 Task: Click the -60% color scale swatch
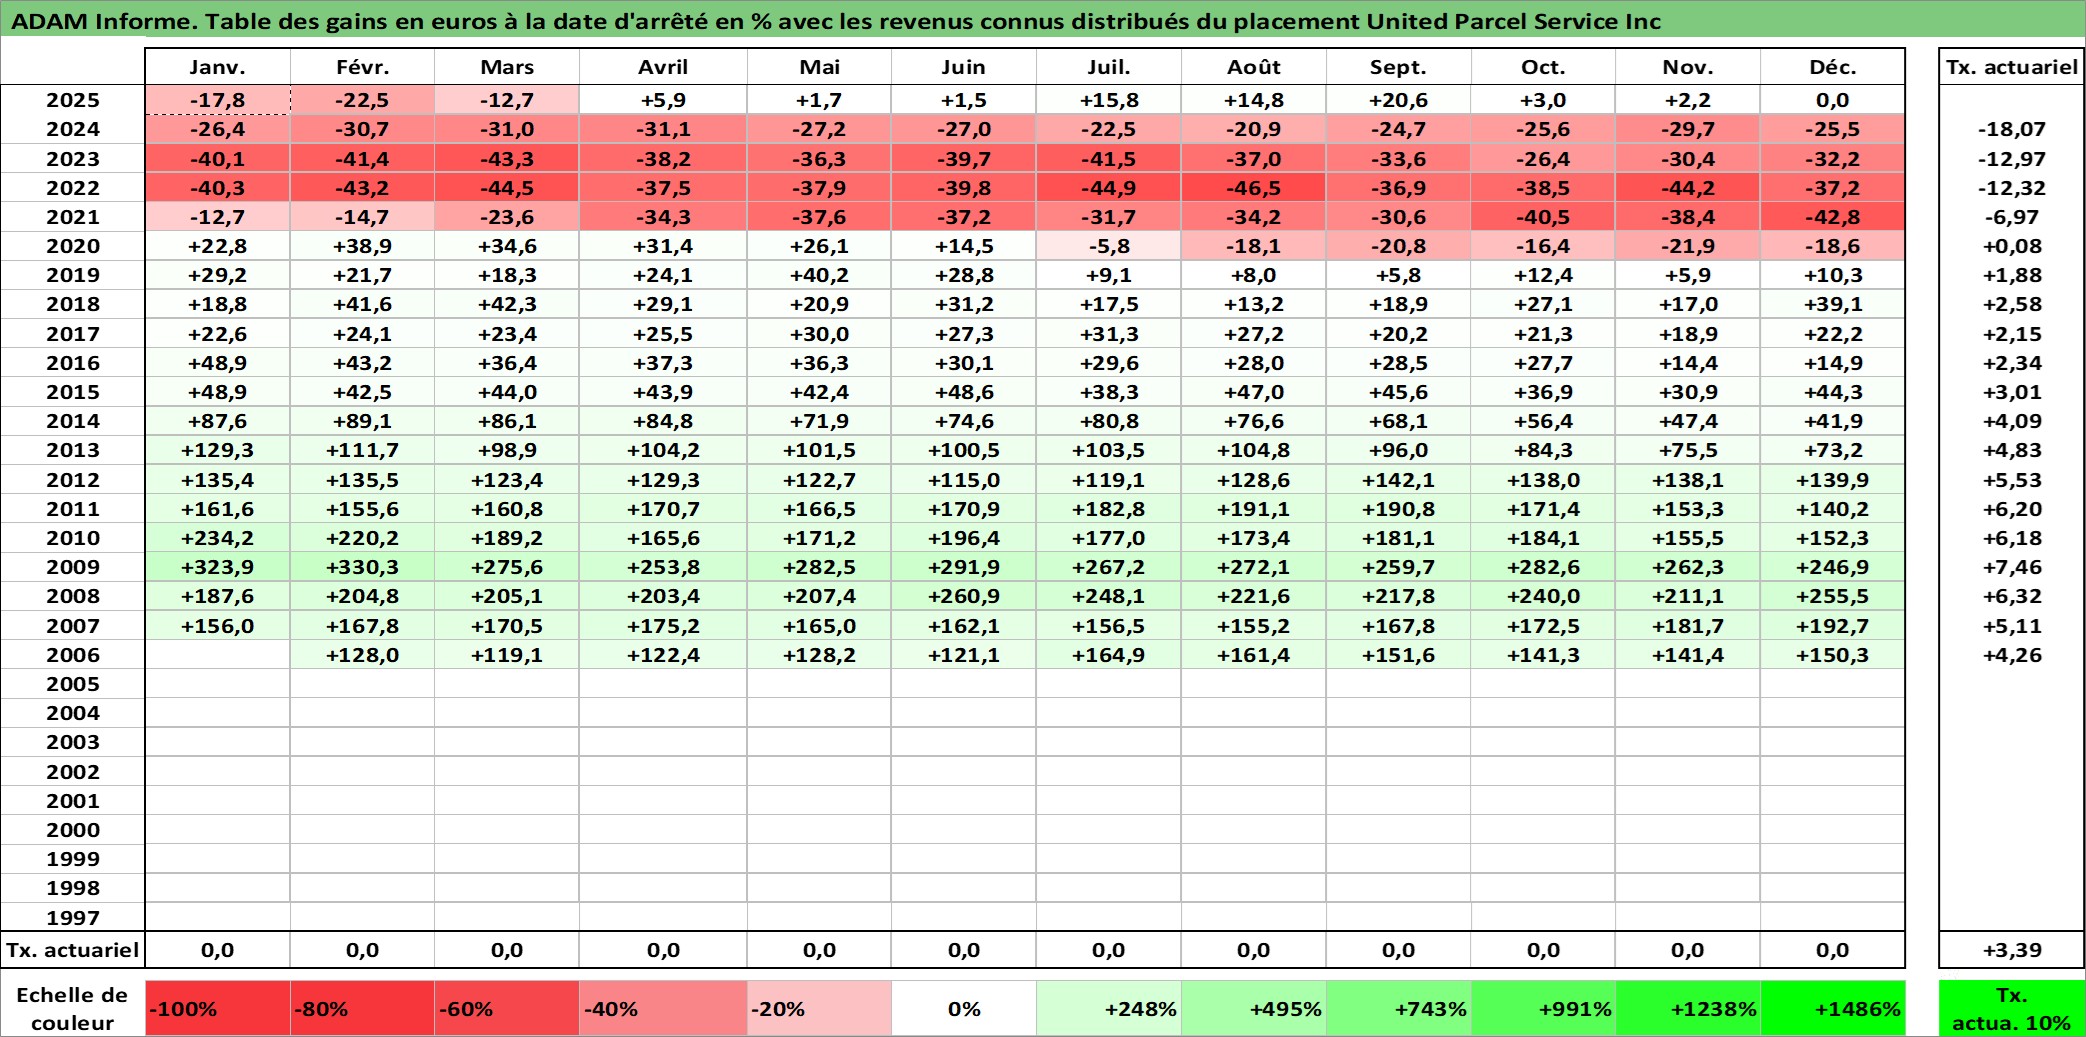coord(507,1008)
